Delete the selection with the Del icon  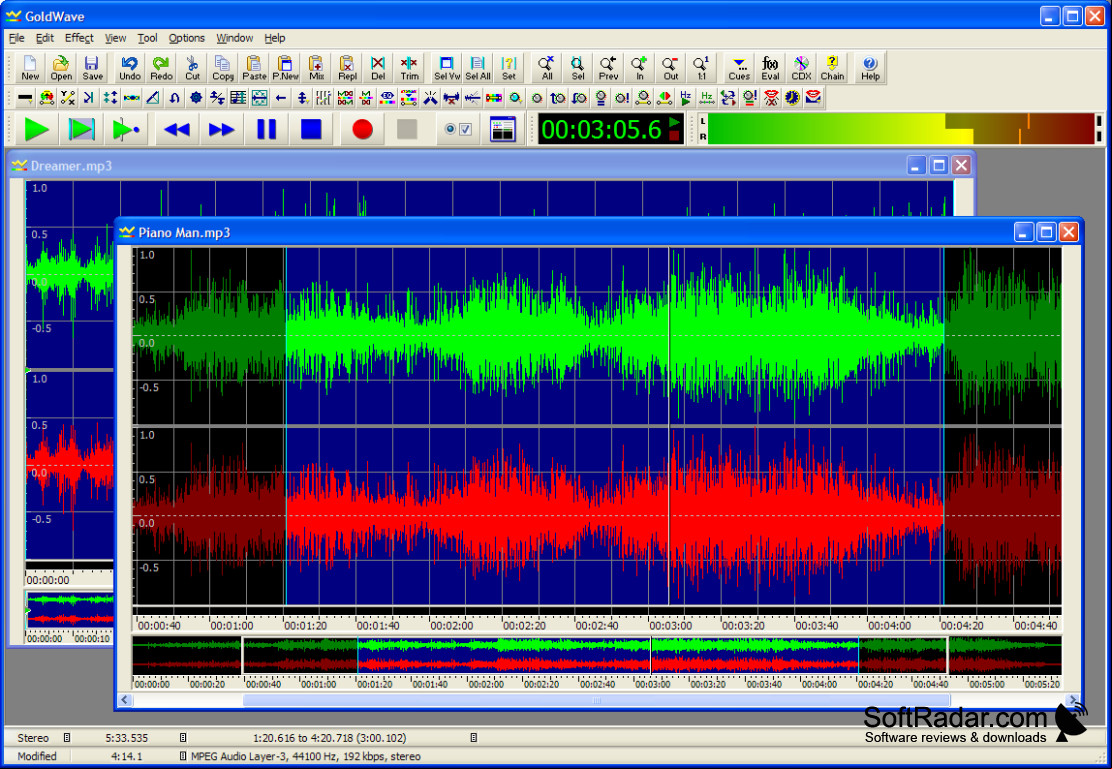tap(378, 67)
